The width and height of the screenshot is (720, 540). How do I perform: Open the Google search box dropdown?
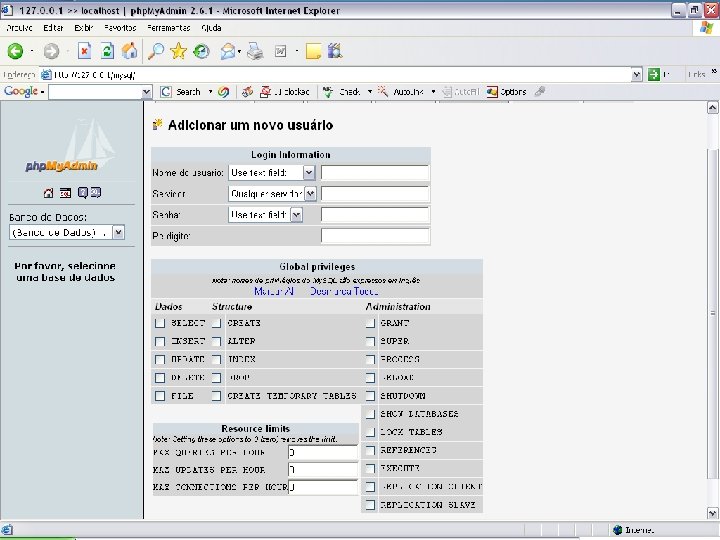point(146,92)
